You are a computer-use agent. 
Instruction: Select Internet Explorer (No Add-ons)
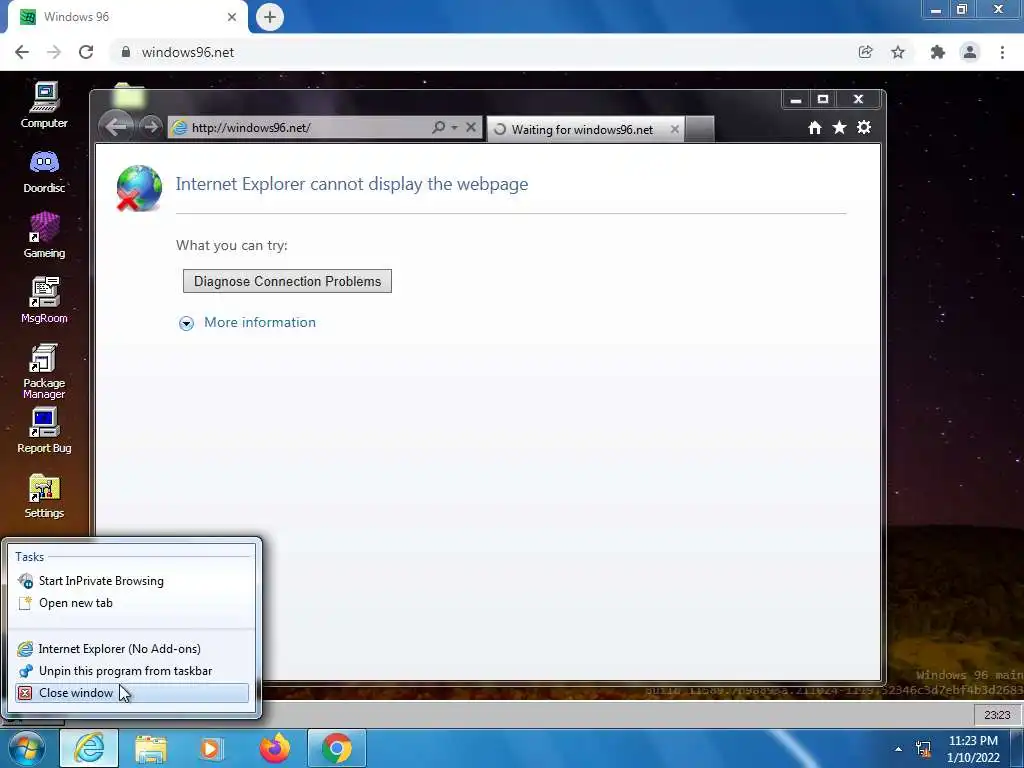[132, 648]
